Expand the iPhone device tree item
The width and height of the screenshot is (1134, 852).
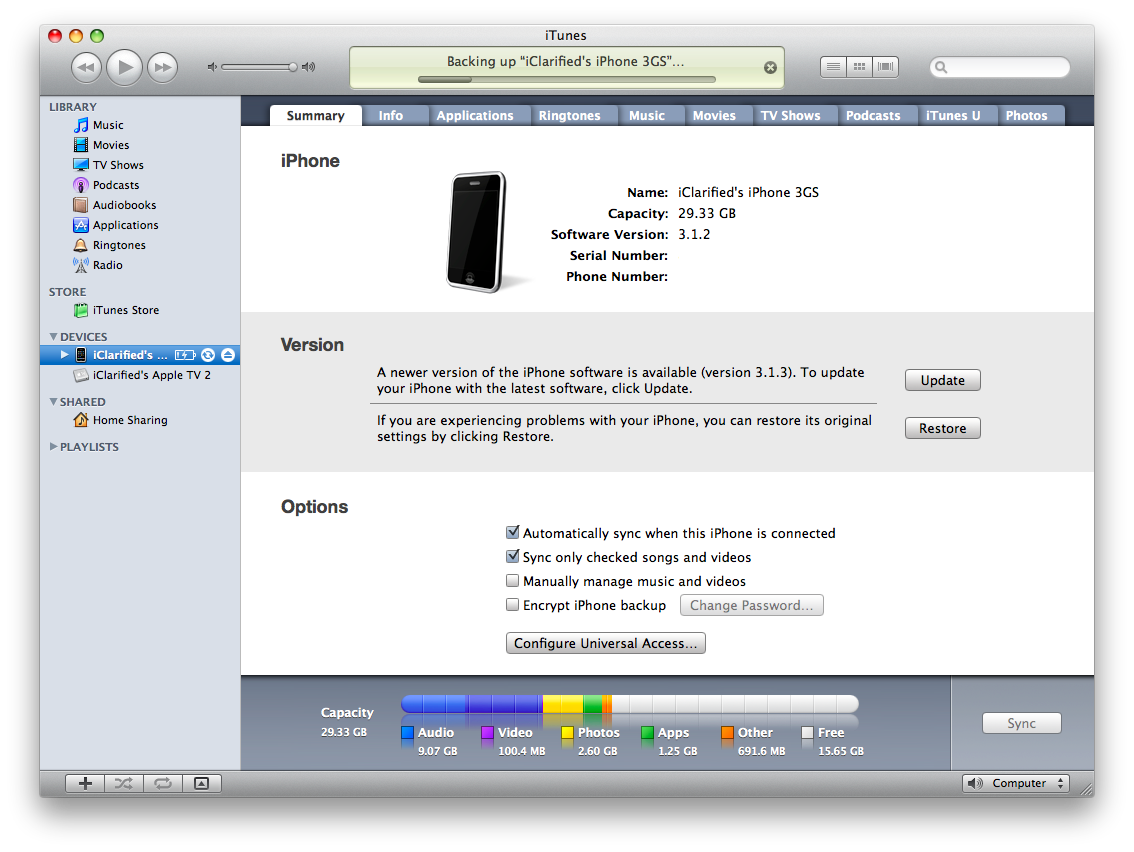coord(65,355)
